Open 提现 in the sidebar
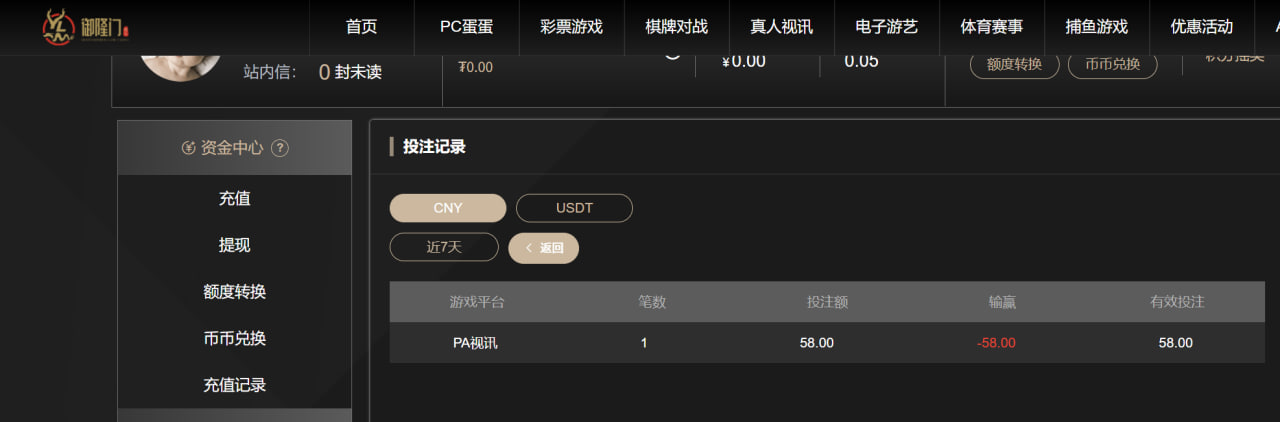 pyautogui.click(x=234, y=245)
